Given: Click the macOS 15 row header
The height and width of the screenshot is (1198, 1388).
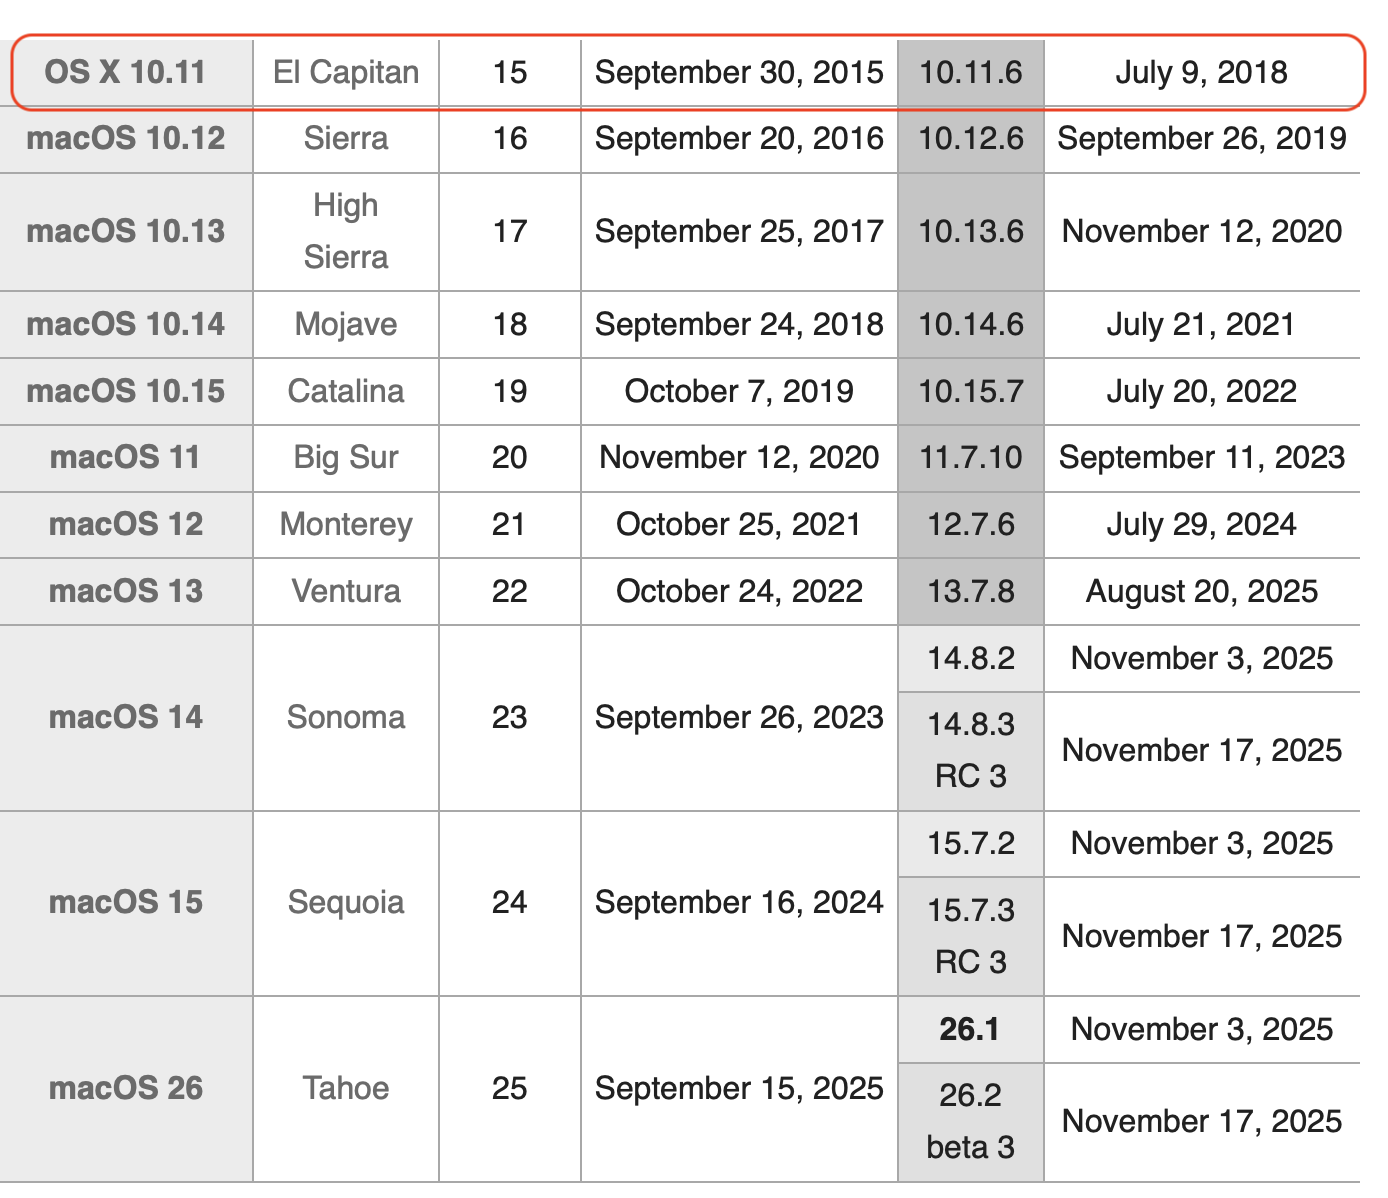Looking at the screenshot, I should (x=126, y=903).
